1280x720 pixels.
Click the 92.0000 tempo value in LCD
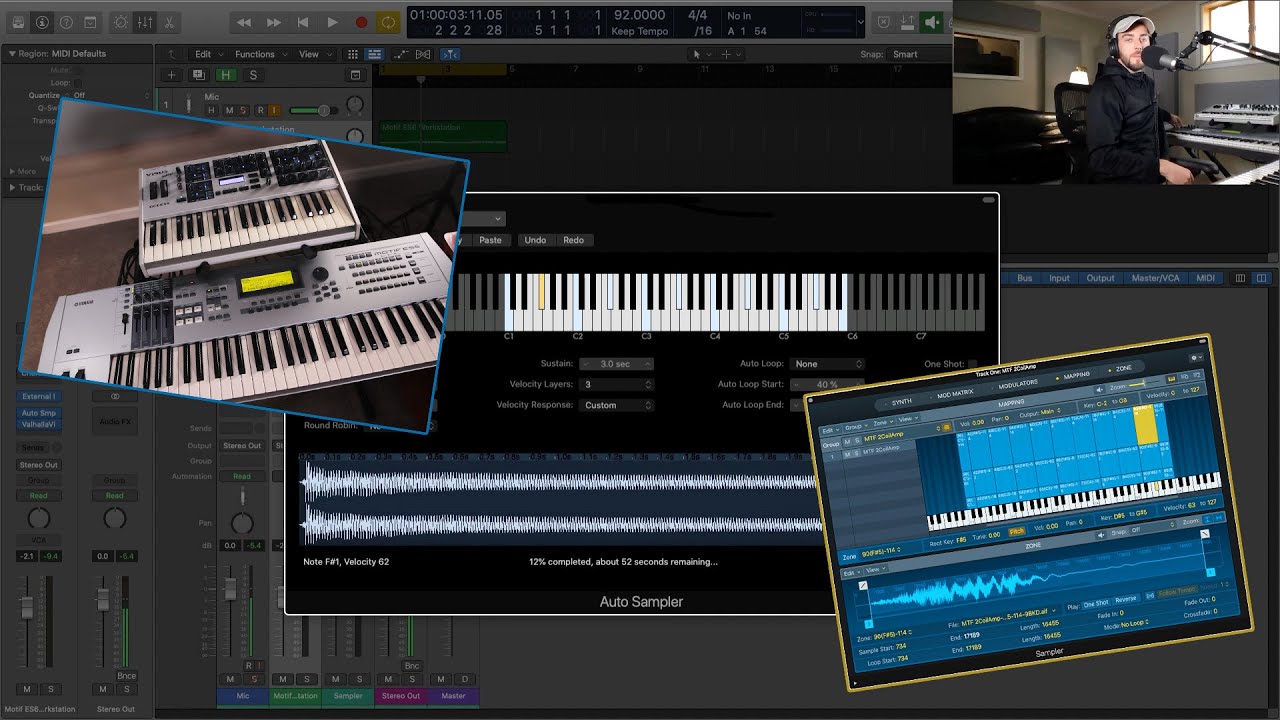tap(639, 15)
